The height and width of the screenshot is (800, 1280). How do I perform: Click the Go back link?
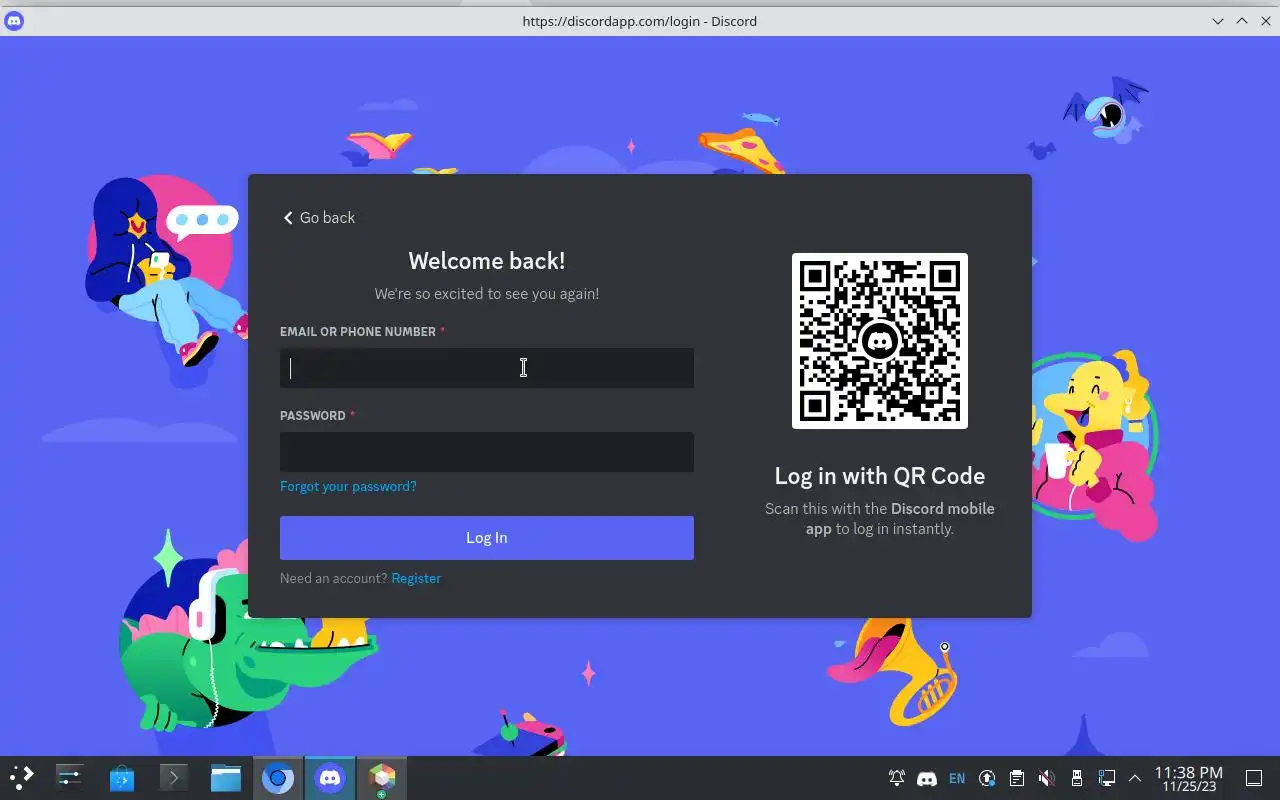(319, 218)
